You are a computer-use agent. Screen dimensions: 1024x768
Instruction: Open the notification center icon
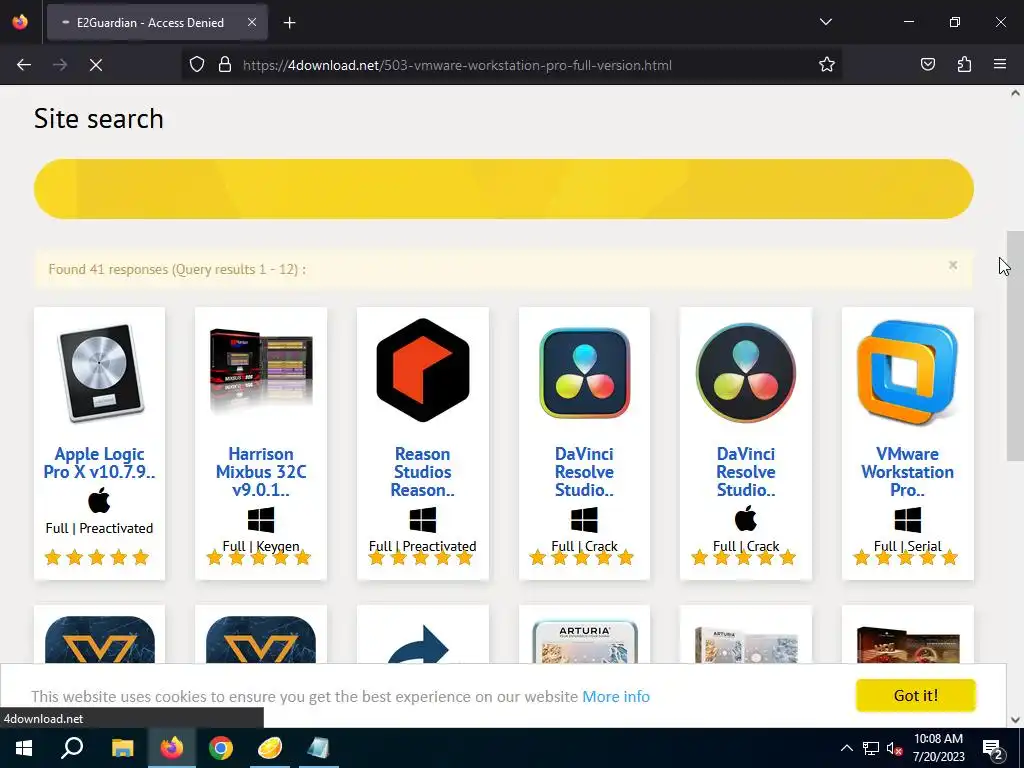[x=992, y=748]
